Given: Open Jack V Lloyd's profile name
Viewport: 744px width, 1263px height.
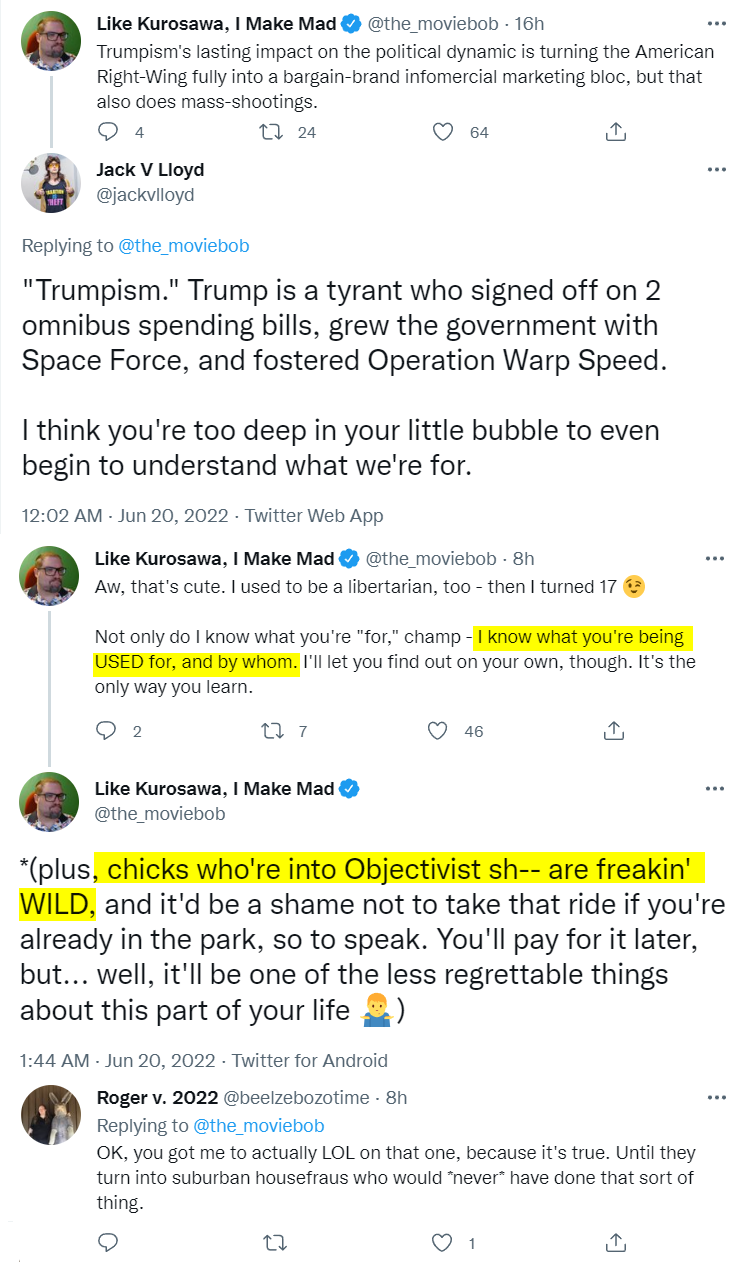Looking at the screenshot, I should 150,169.
